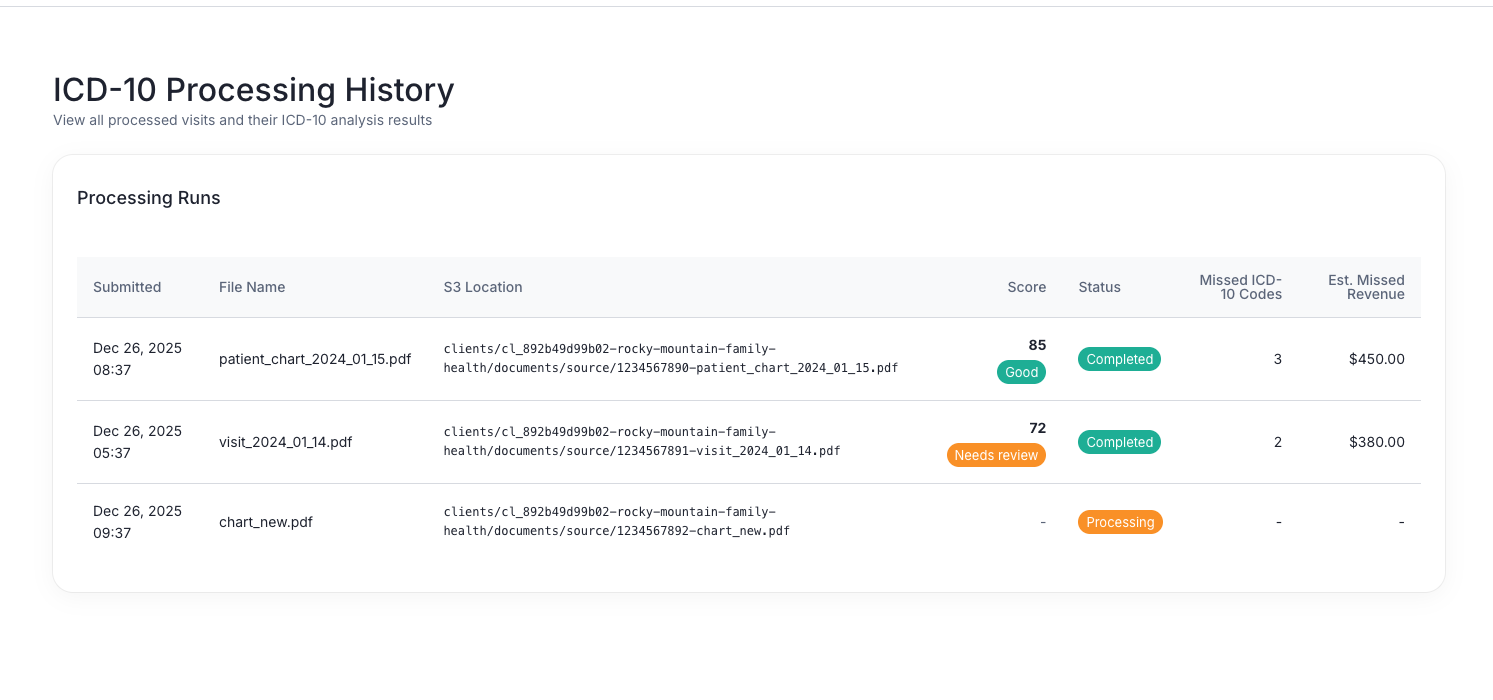The image size is (1493, 700).
Task: Click Completed status for patient_chart row
Action: [1119, 359]
